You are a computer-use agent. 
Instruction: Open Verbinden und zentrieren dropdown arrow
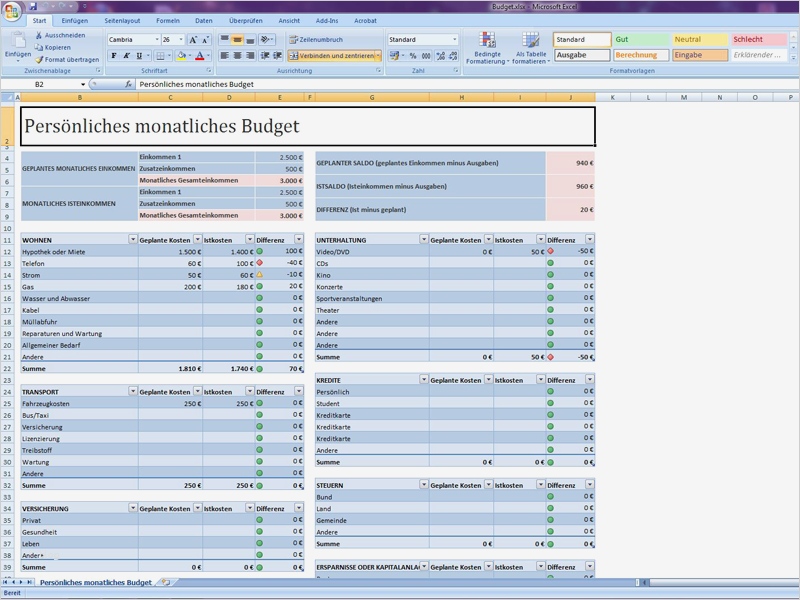pos(378,56)
